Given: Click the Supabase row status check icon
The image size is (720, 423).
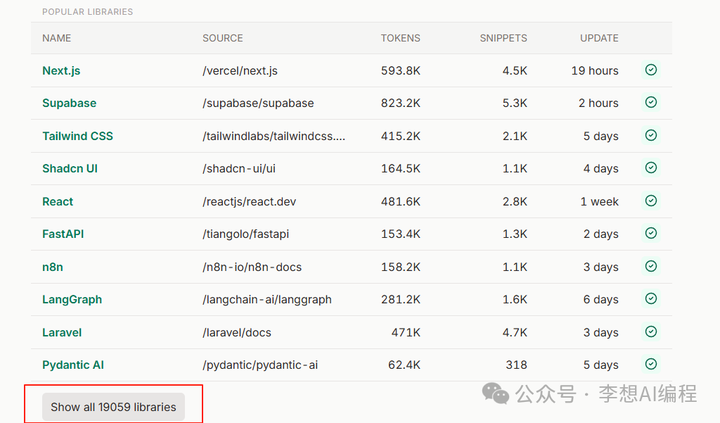Looking at the screenshot, I should 651,102.
